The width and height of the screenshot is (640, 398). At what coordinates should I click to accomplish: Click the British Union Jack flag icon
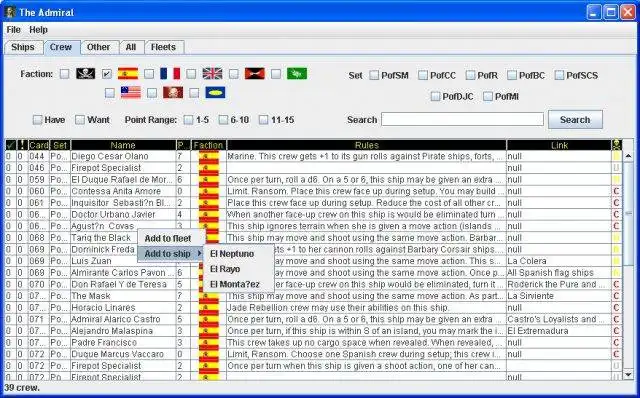pos(212,74)
